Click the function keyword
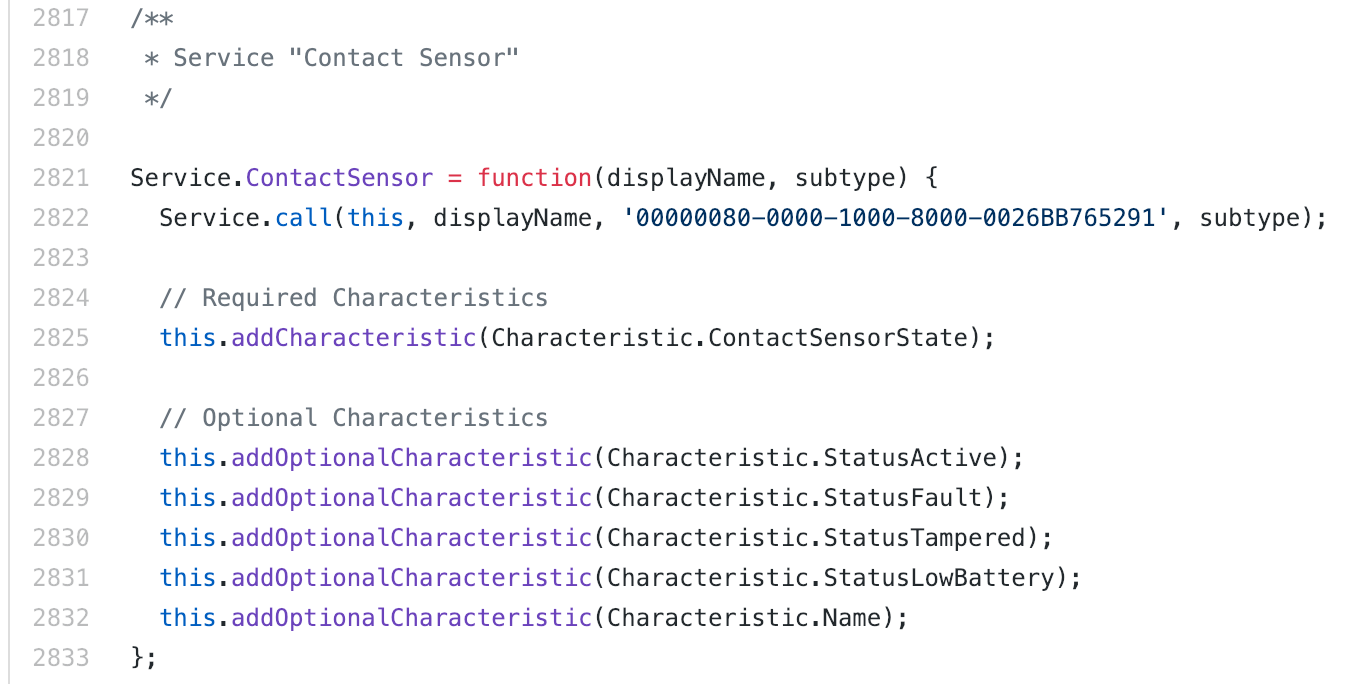This screenshot has height=684, width=1354. click(535, 178)
